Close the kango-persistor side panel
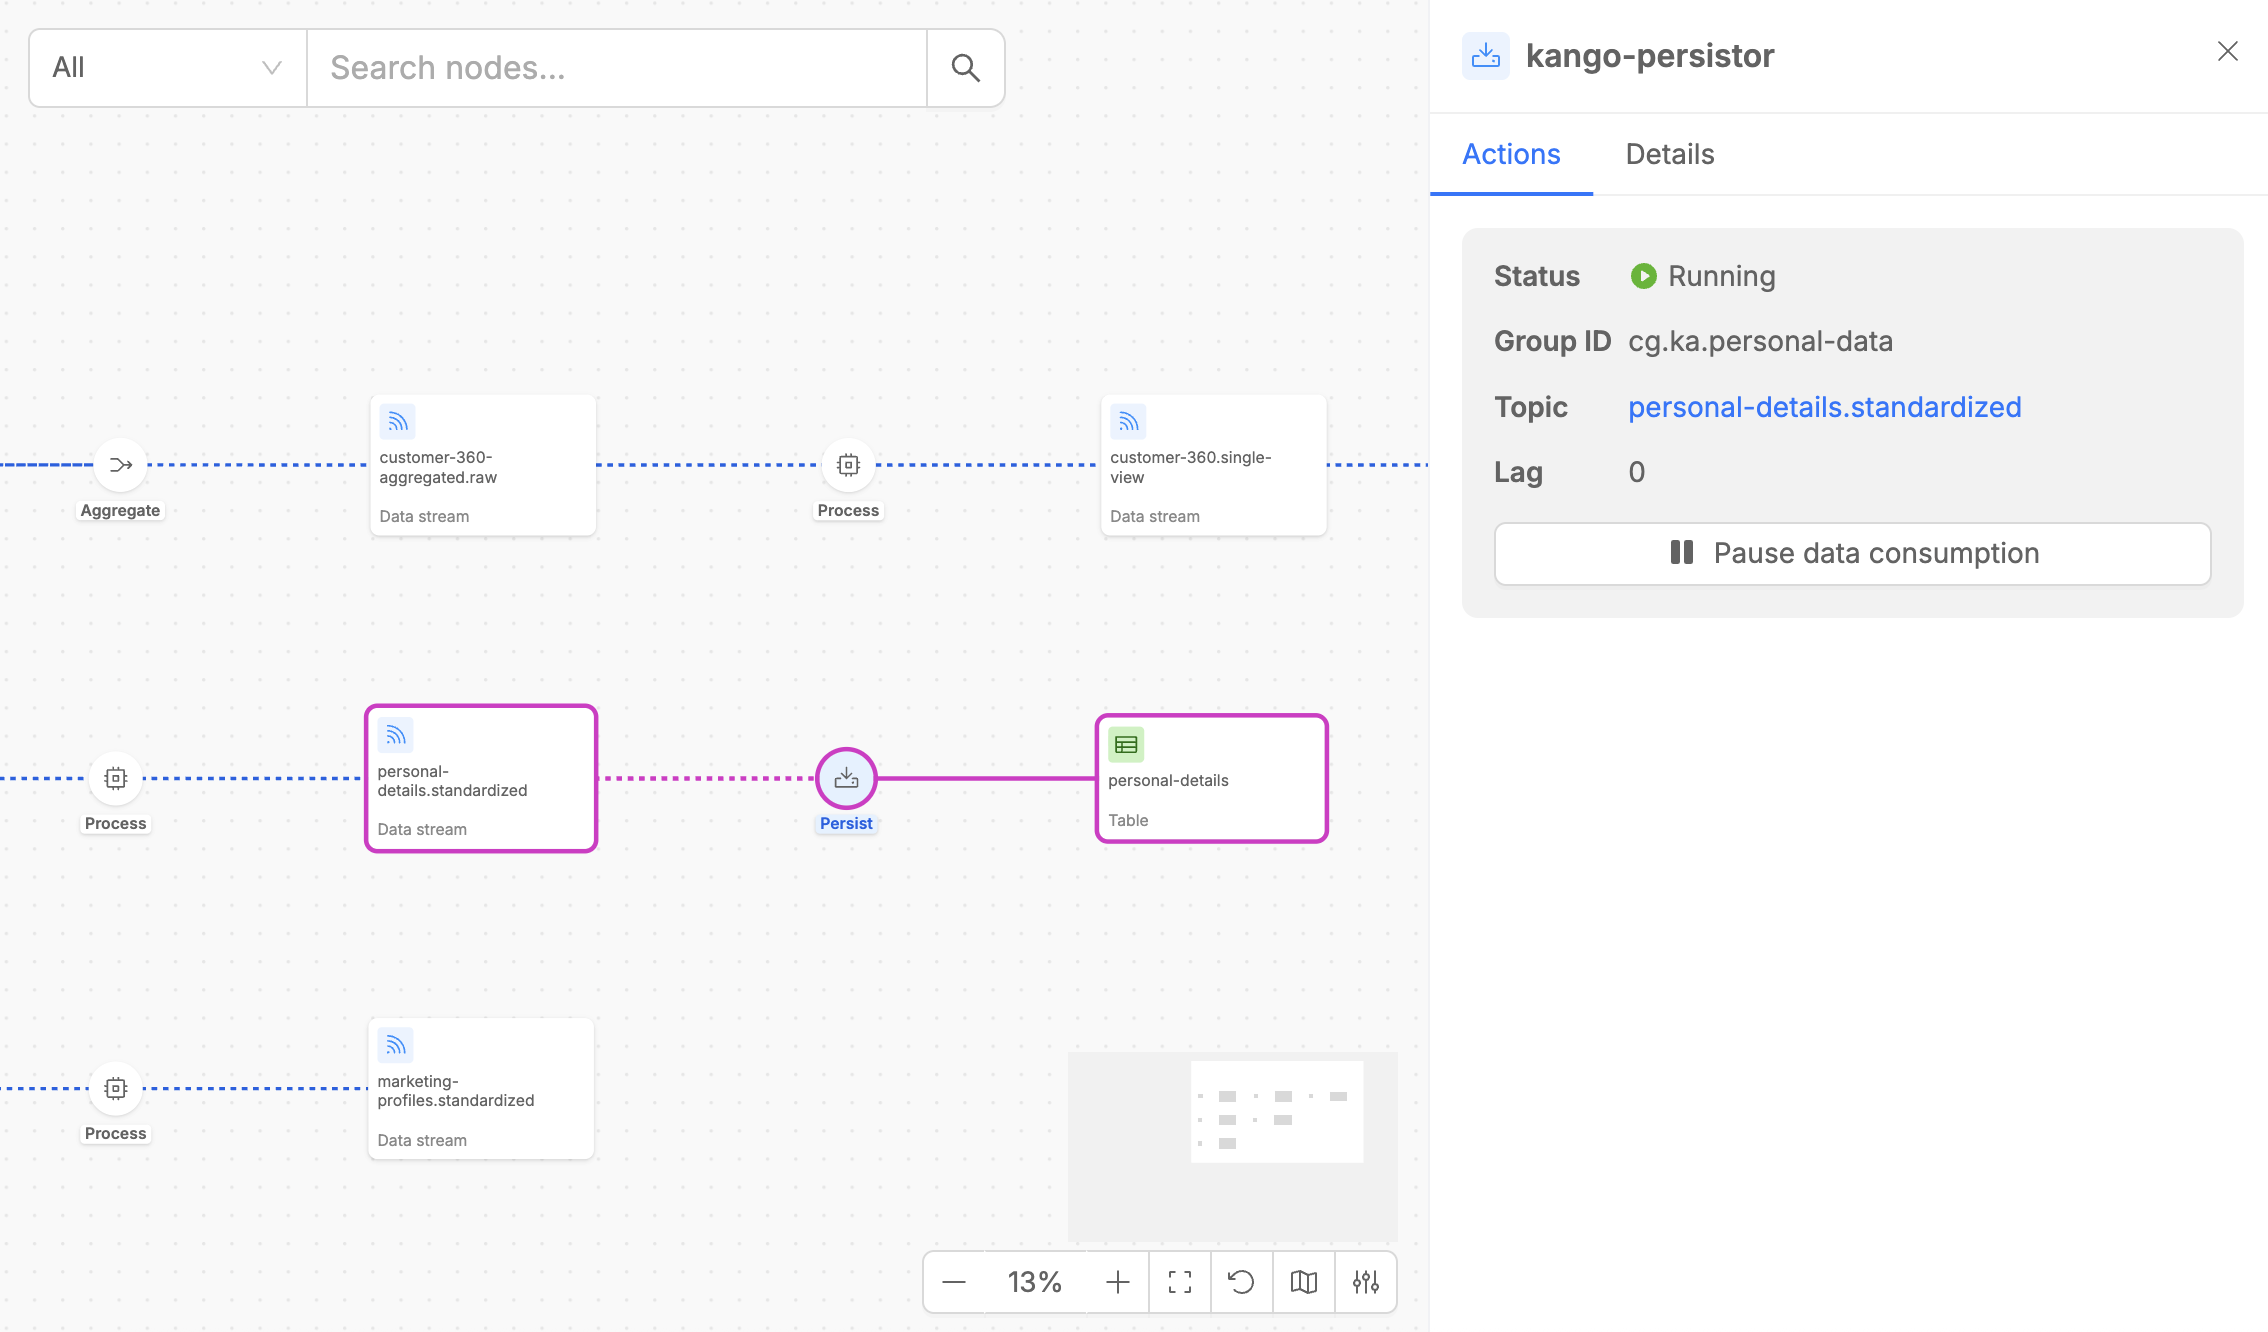The image size is (2268, 1332). coord(2227,52)
